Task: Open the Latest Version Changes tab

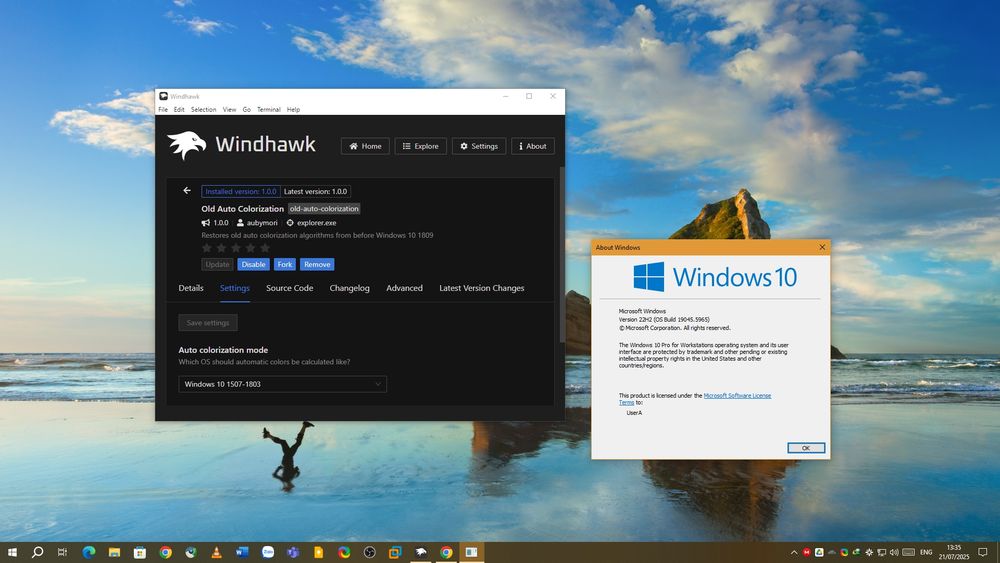Action: click(x=482, y=288)
